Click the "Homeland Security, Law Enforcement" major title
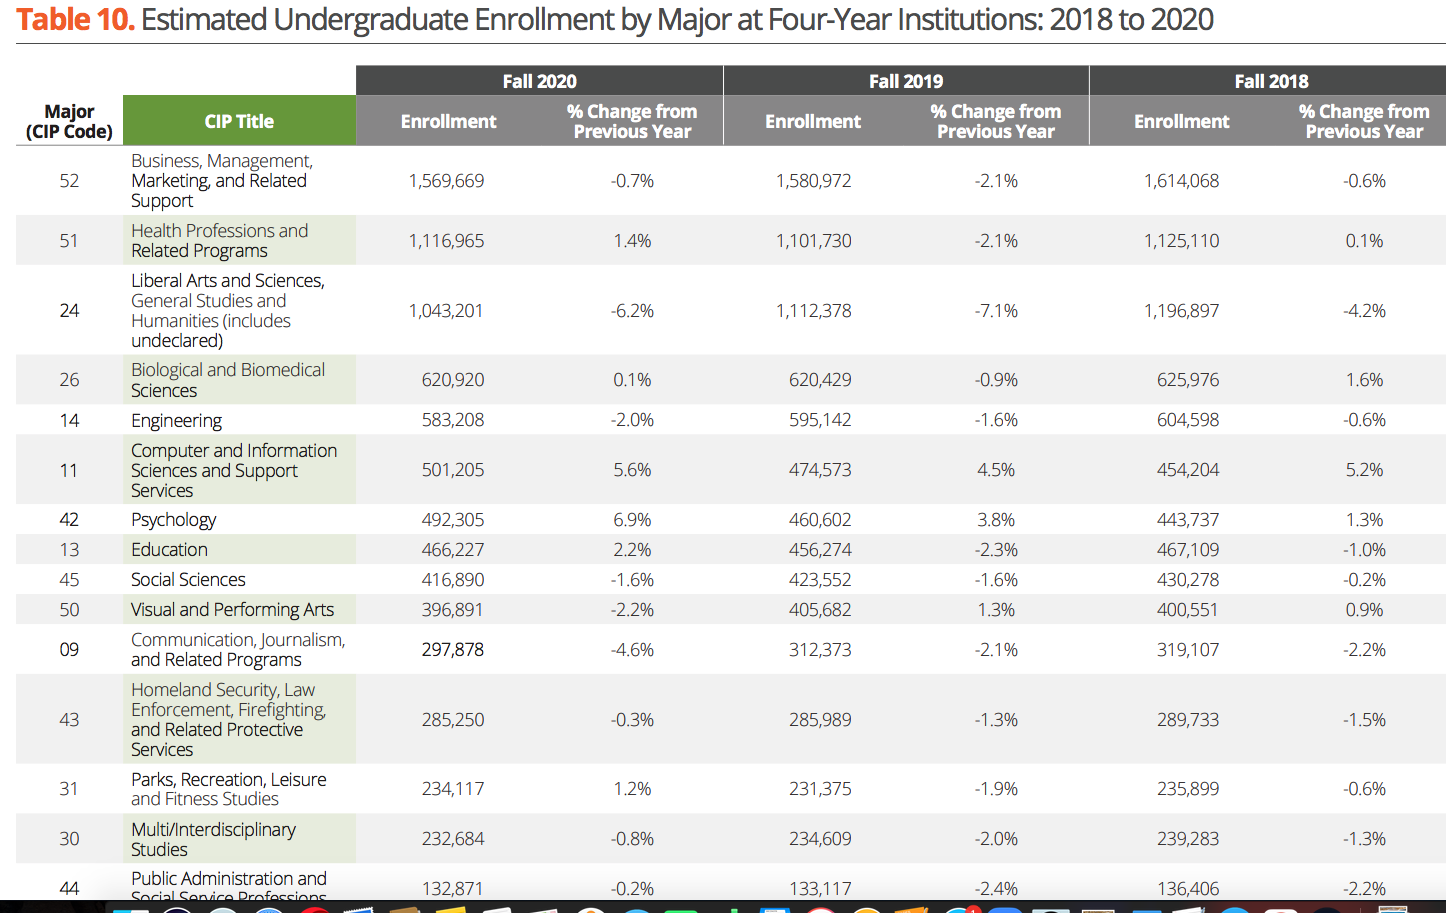The height and width of the screenshot is (913, 1446). 229,720
